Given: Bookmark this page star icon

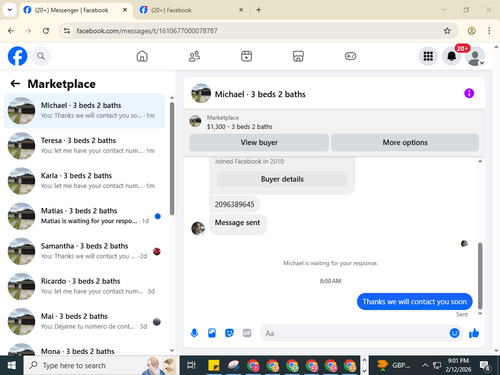Looking at the screenshot, I should (x=447, y=31).
